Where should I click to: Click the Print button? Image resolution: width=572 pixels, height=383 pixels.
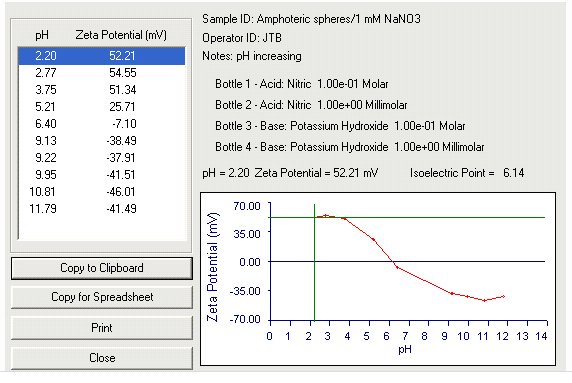coord(102,328)
